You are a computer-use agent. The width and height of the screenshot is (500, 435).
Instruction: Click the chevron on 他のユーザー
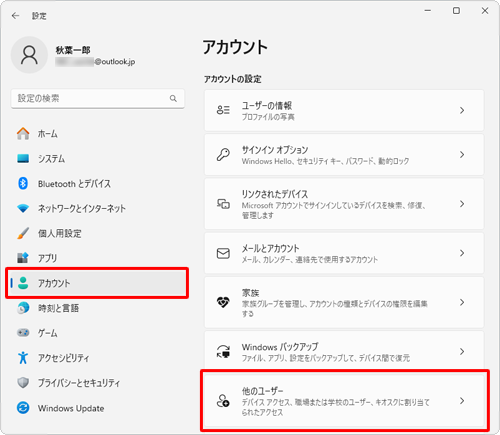tap(462, 401)
